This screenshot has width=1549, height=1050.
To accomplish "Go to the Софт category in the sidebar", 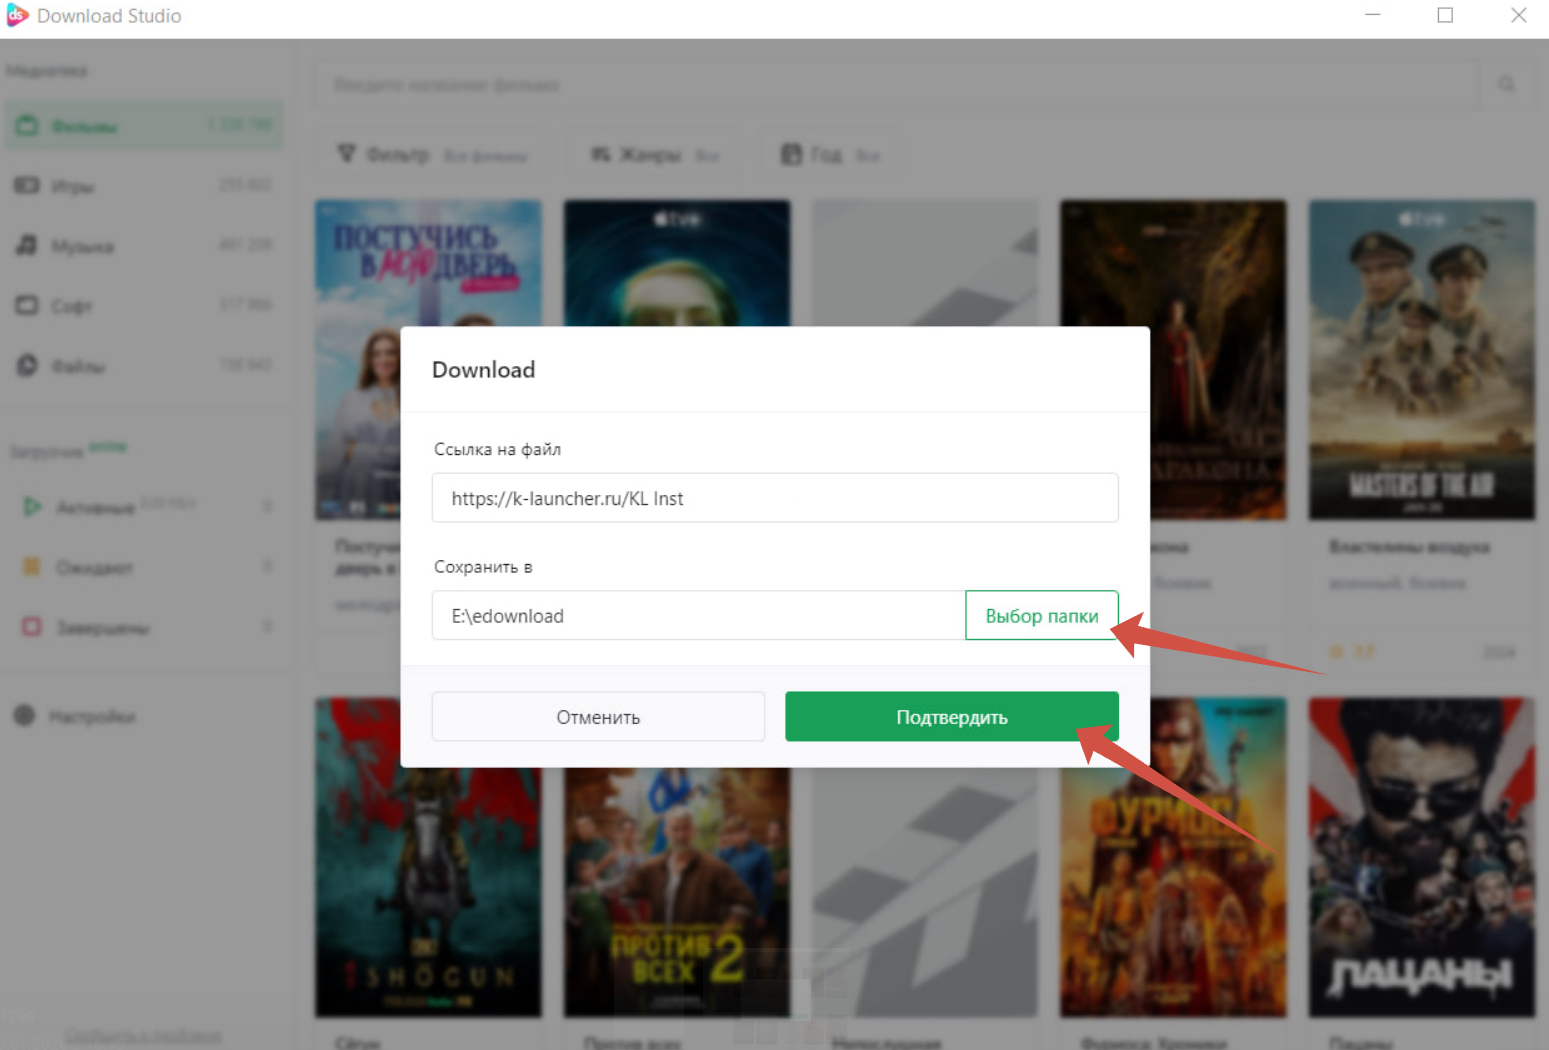I will click(143, 306).
